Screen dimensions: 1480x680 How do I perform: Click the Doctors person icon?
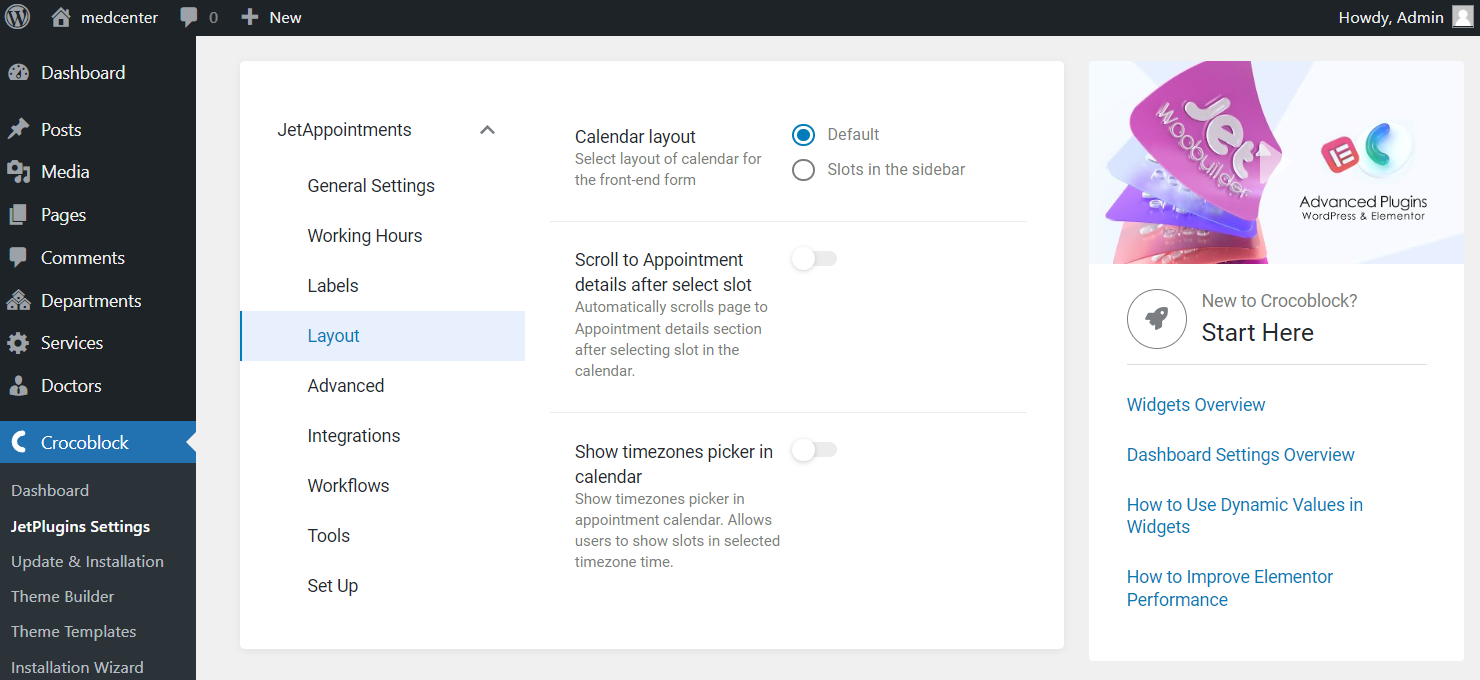click(x=18, y=386)
